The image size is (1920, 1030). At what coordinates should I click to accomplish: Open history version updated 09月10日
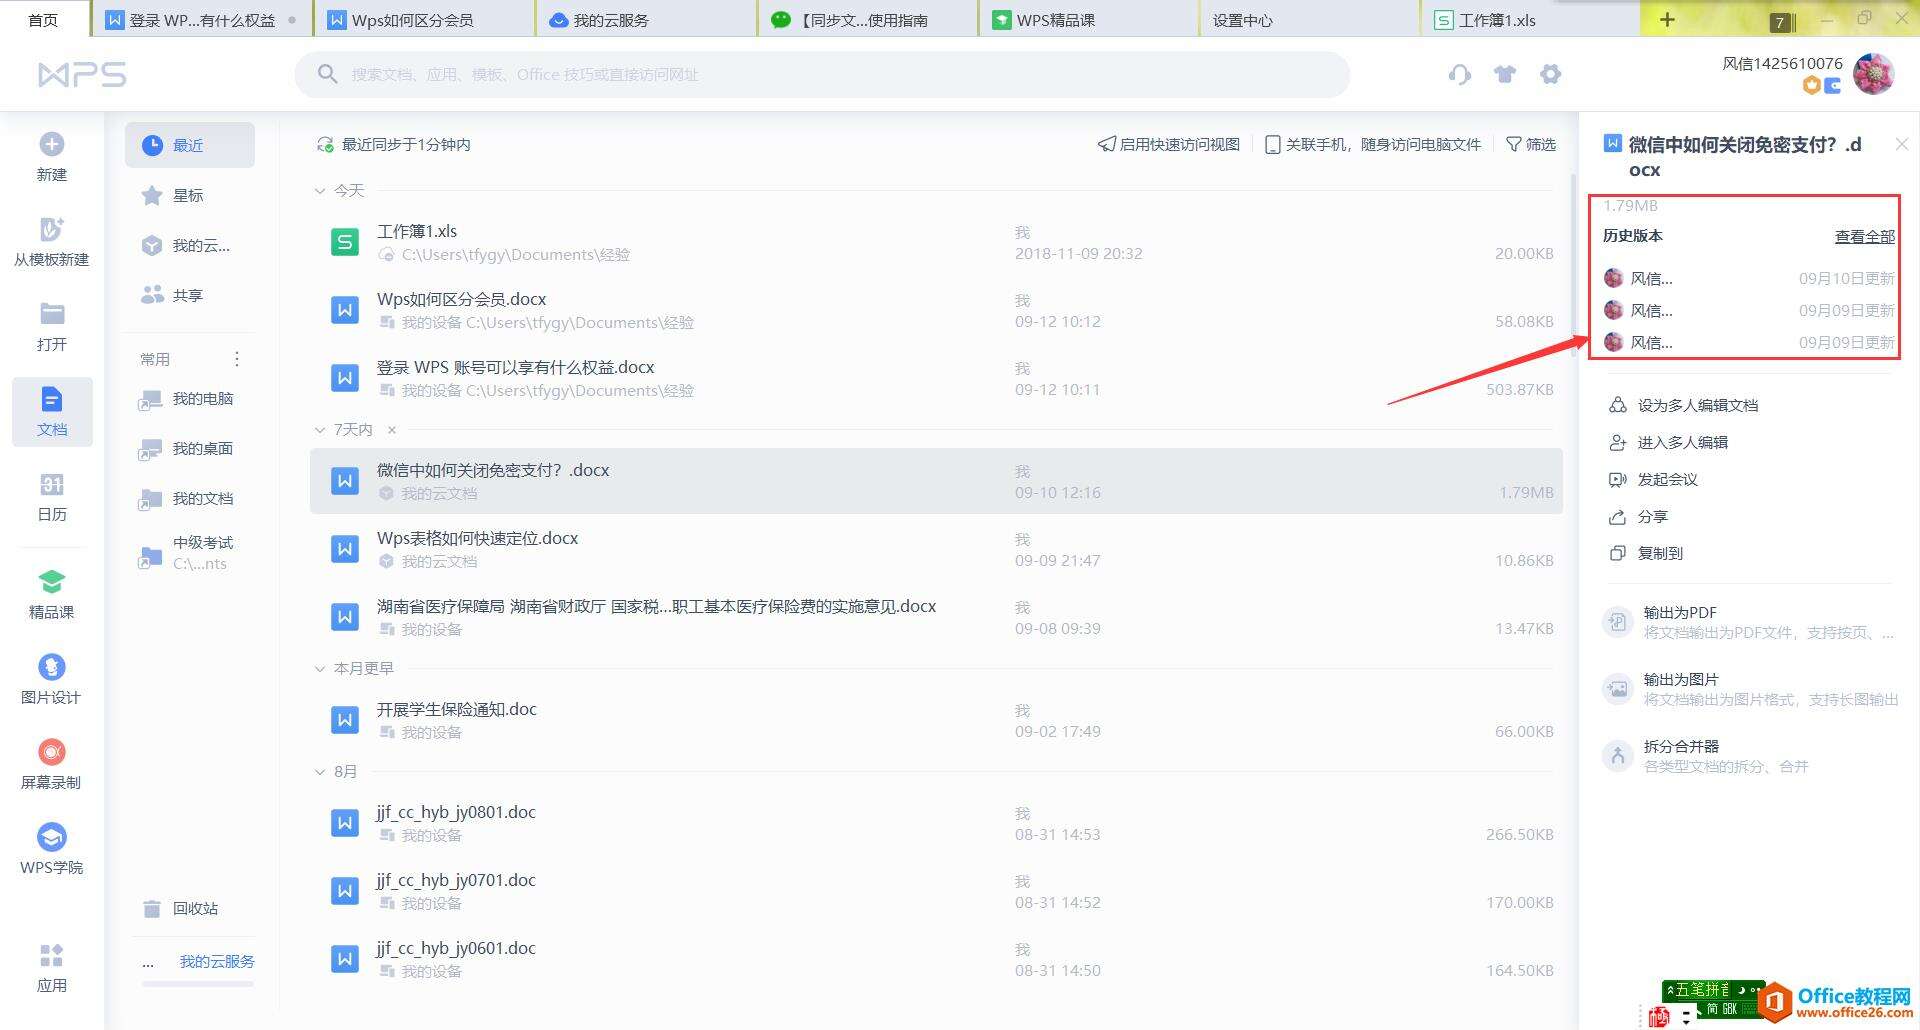[1749, 279]
